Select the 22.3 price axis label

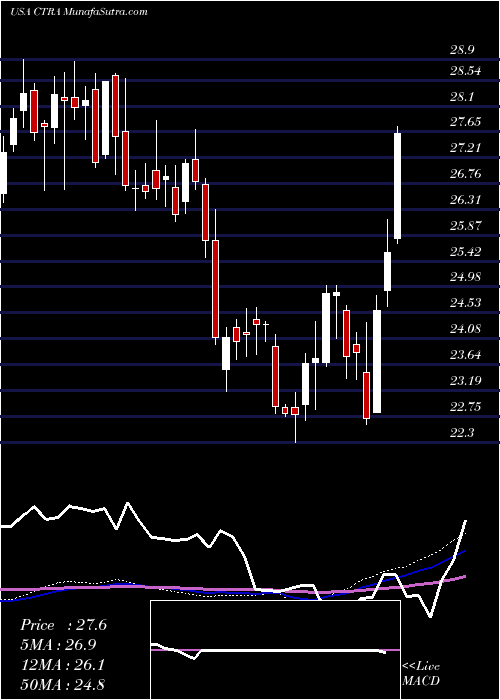point(462,433)
